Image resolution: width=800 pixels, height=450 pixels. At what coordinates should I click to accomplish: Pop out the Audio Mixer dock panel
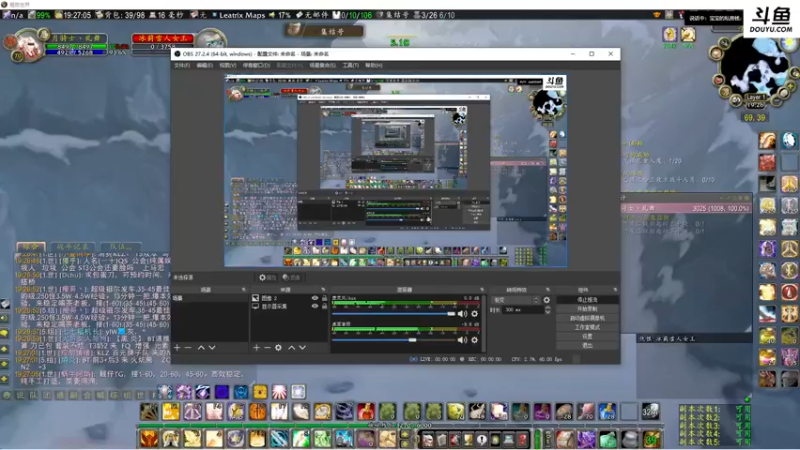pos(482,290)
